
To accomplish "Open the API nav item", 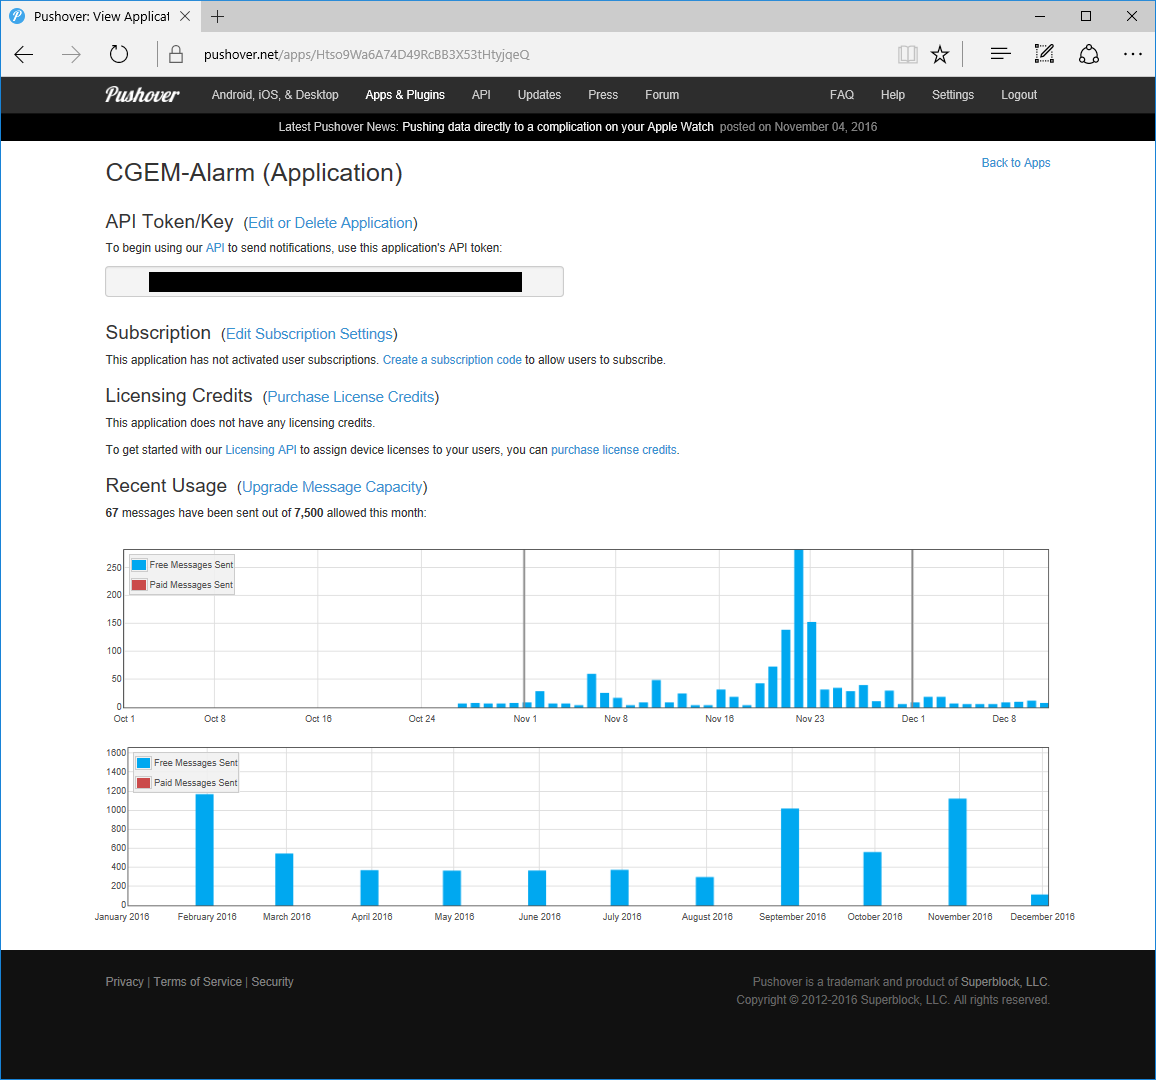I will [x=481, y=95].
